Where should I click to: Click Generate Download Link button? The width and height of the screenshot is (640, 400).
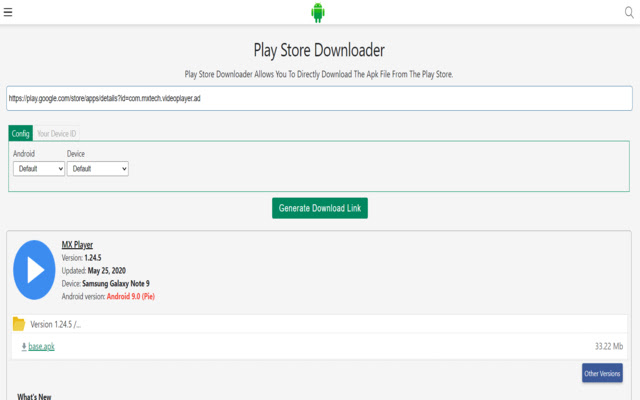320,208
